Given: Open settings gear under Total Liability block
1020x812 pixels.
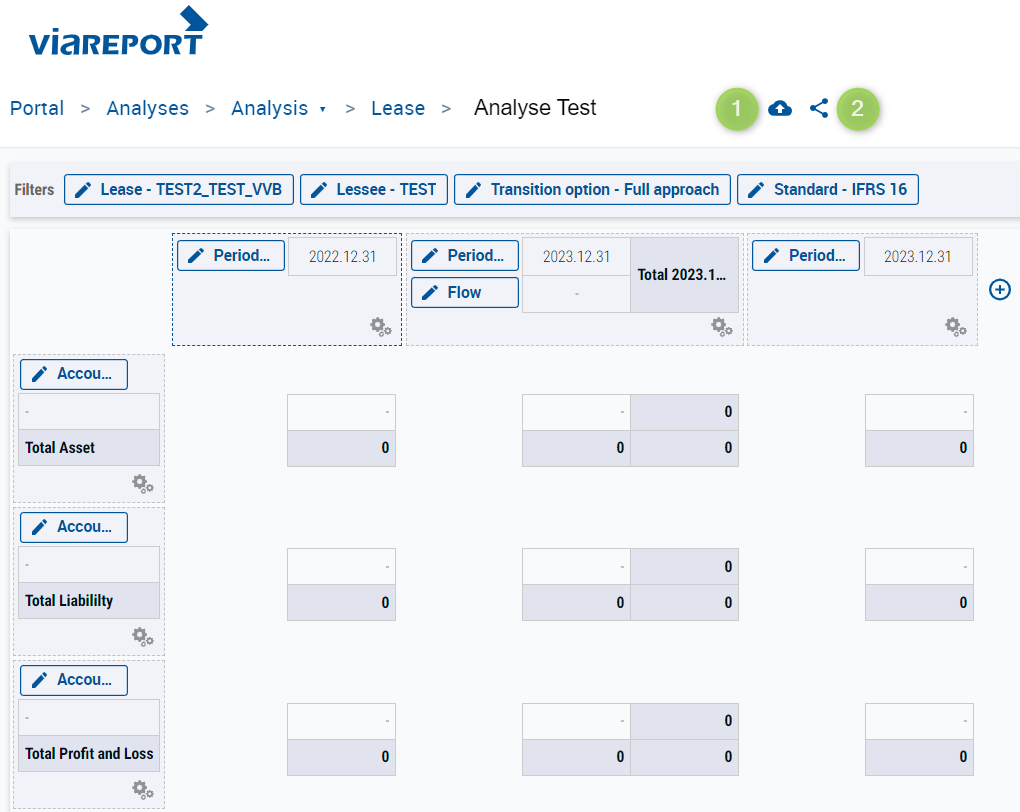Looking at the screenshot, I should coord(142,636).
